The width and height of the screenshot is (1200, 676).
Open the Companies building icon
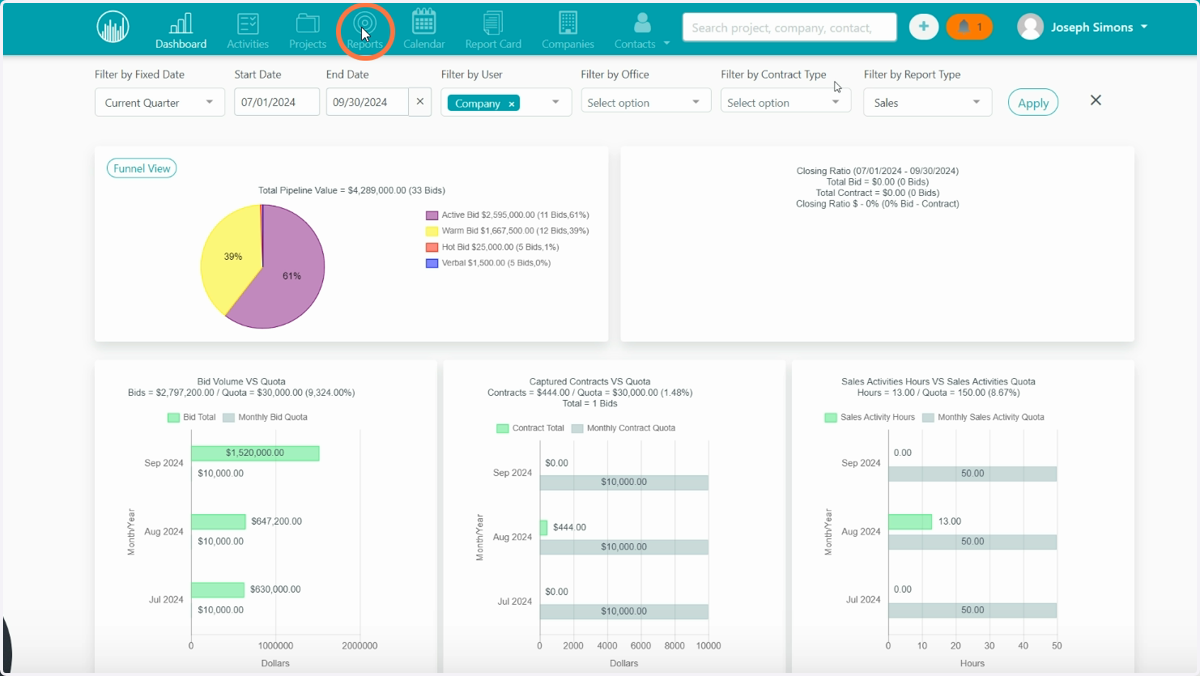tap(568, 23)
